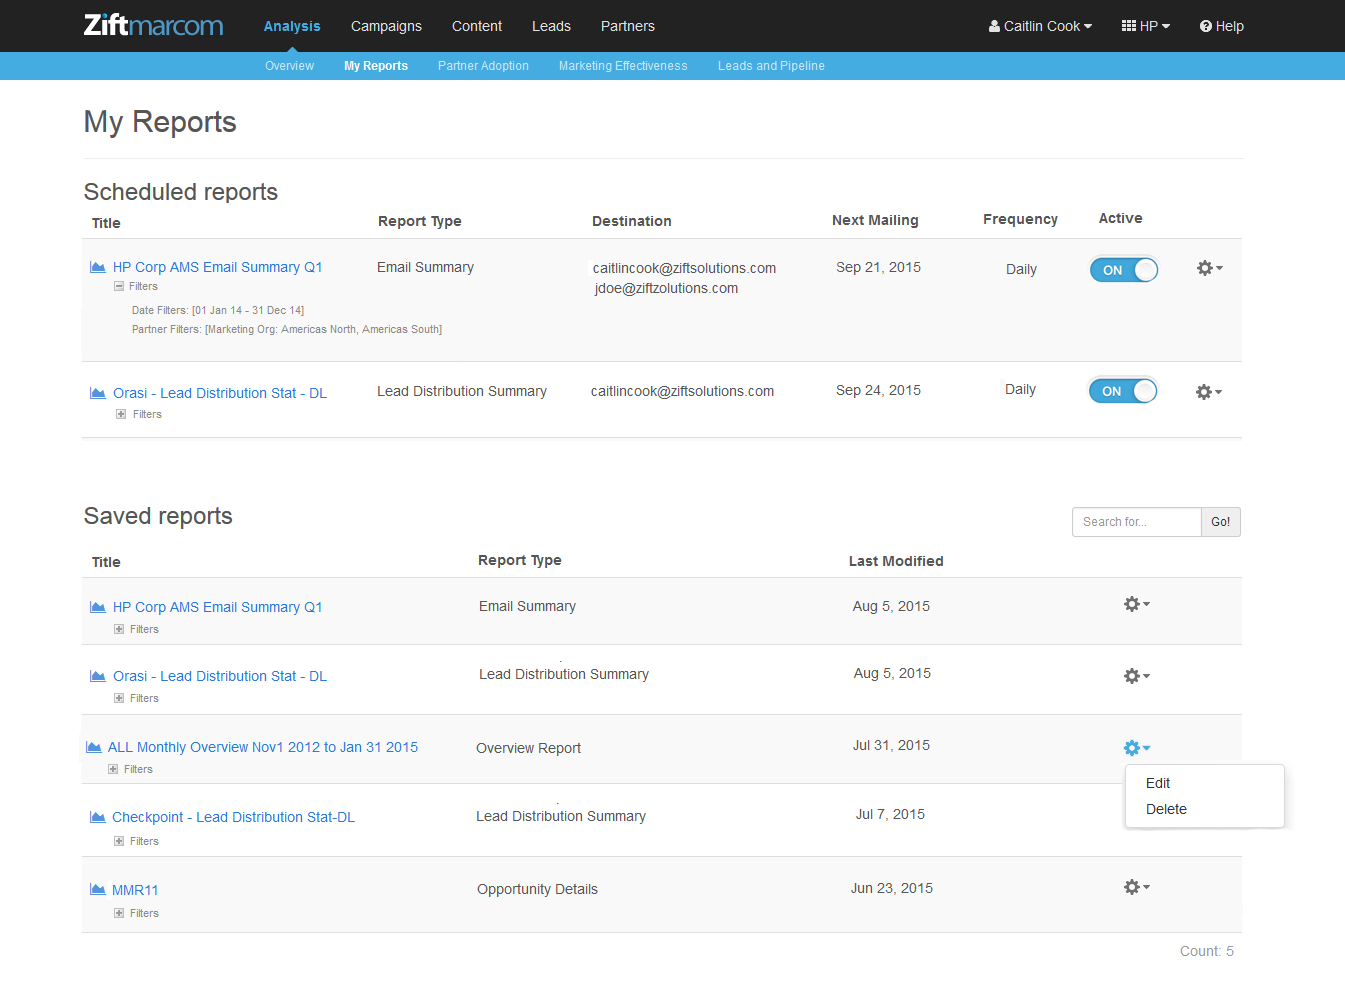Select the My Reports subtab
Viewport: 1345px width, 1007px height.
[x=376, y=66]
